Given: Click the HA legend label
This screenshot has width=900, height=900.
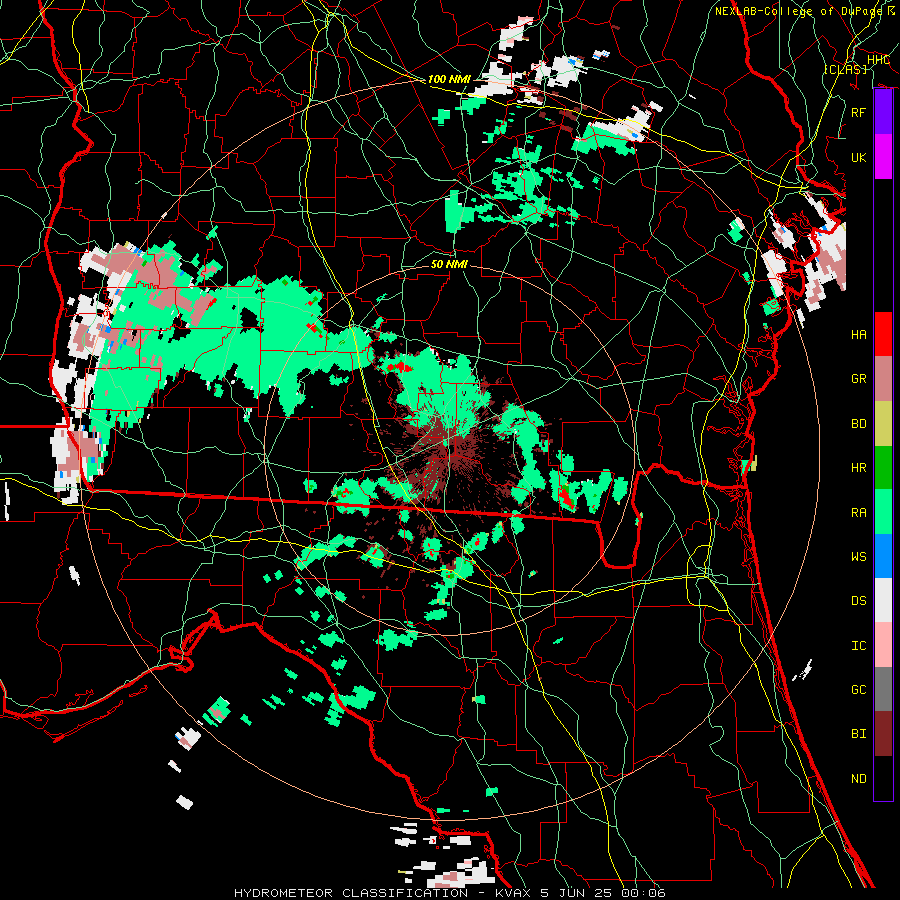Looking at the screenshot, I should pos(858,335).
